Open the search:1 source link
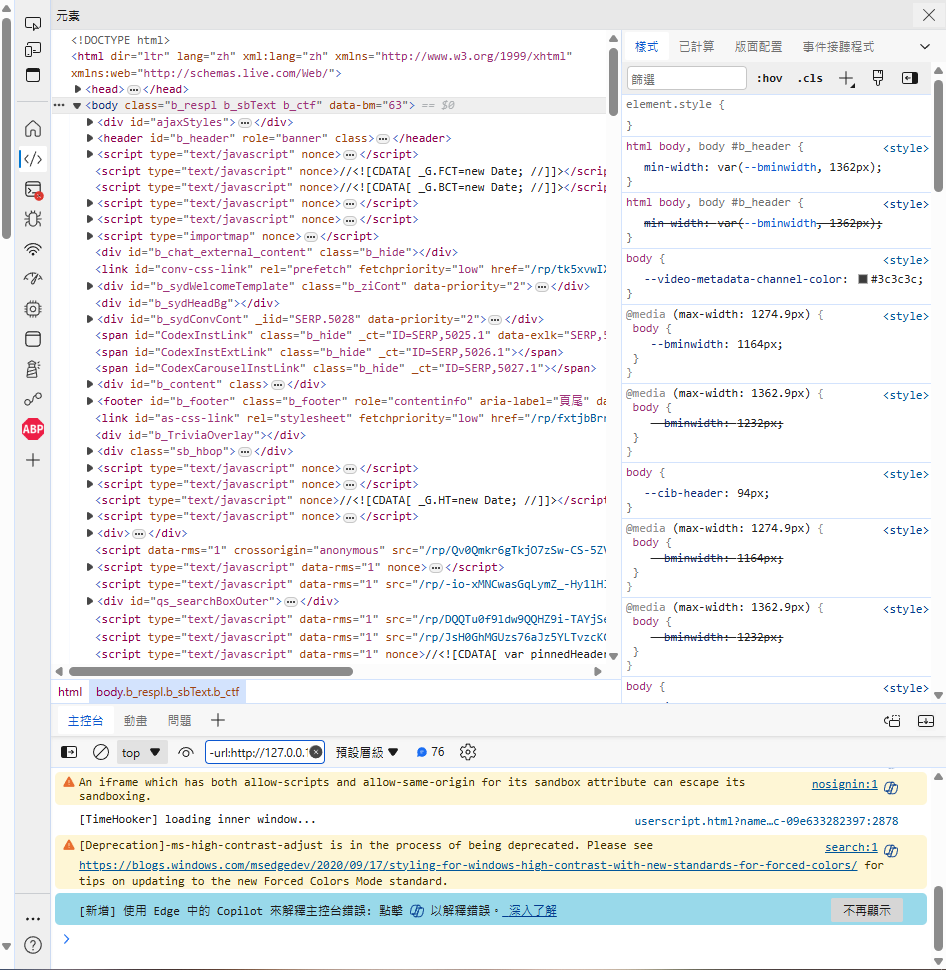This screenshot has height=970, width=946. [x=851, y=848]
